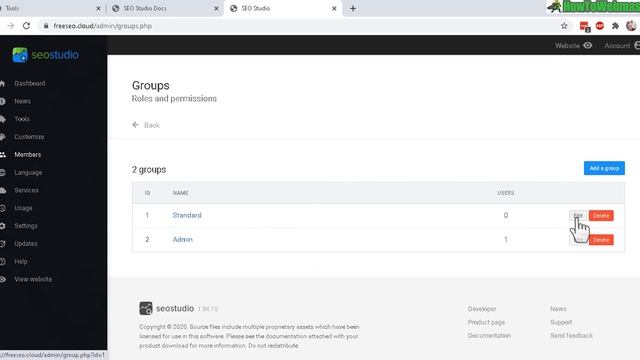Click the back arrow icon beside Back
The width and height of the screenshot is (640, 360).
(x=136, y=125)
